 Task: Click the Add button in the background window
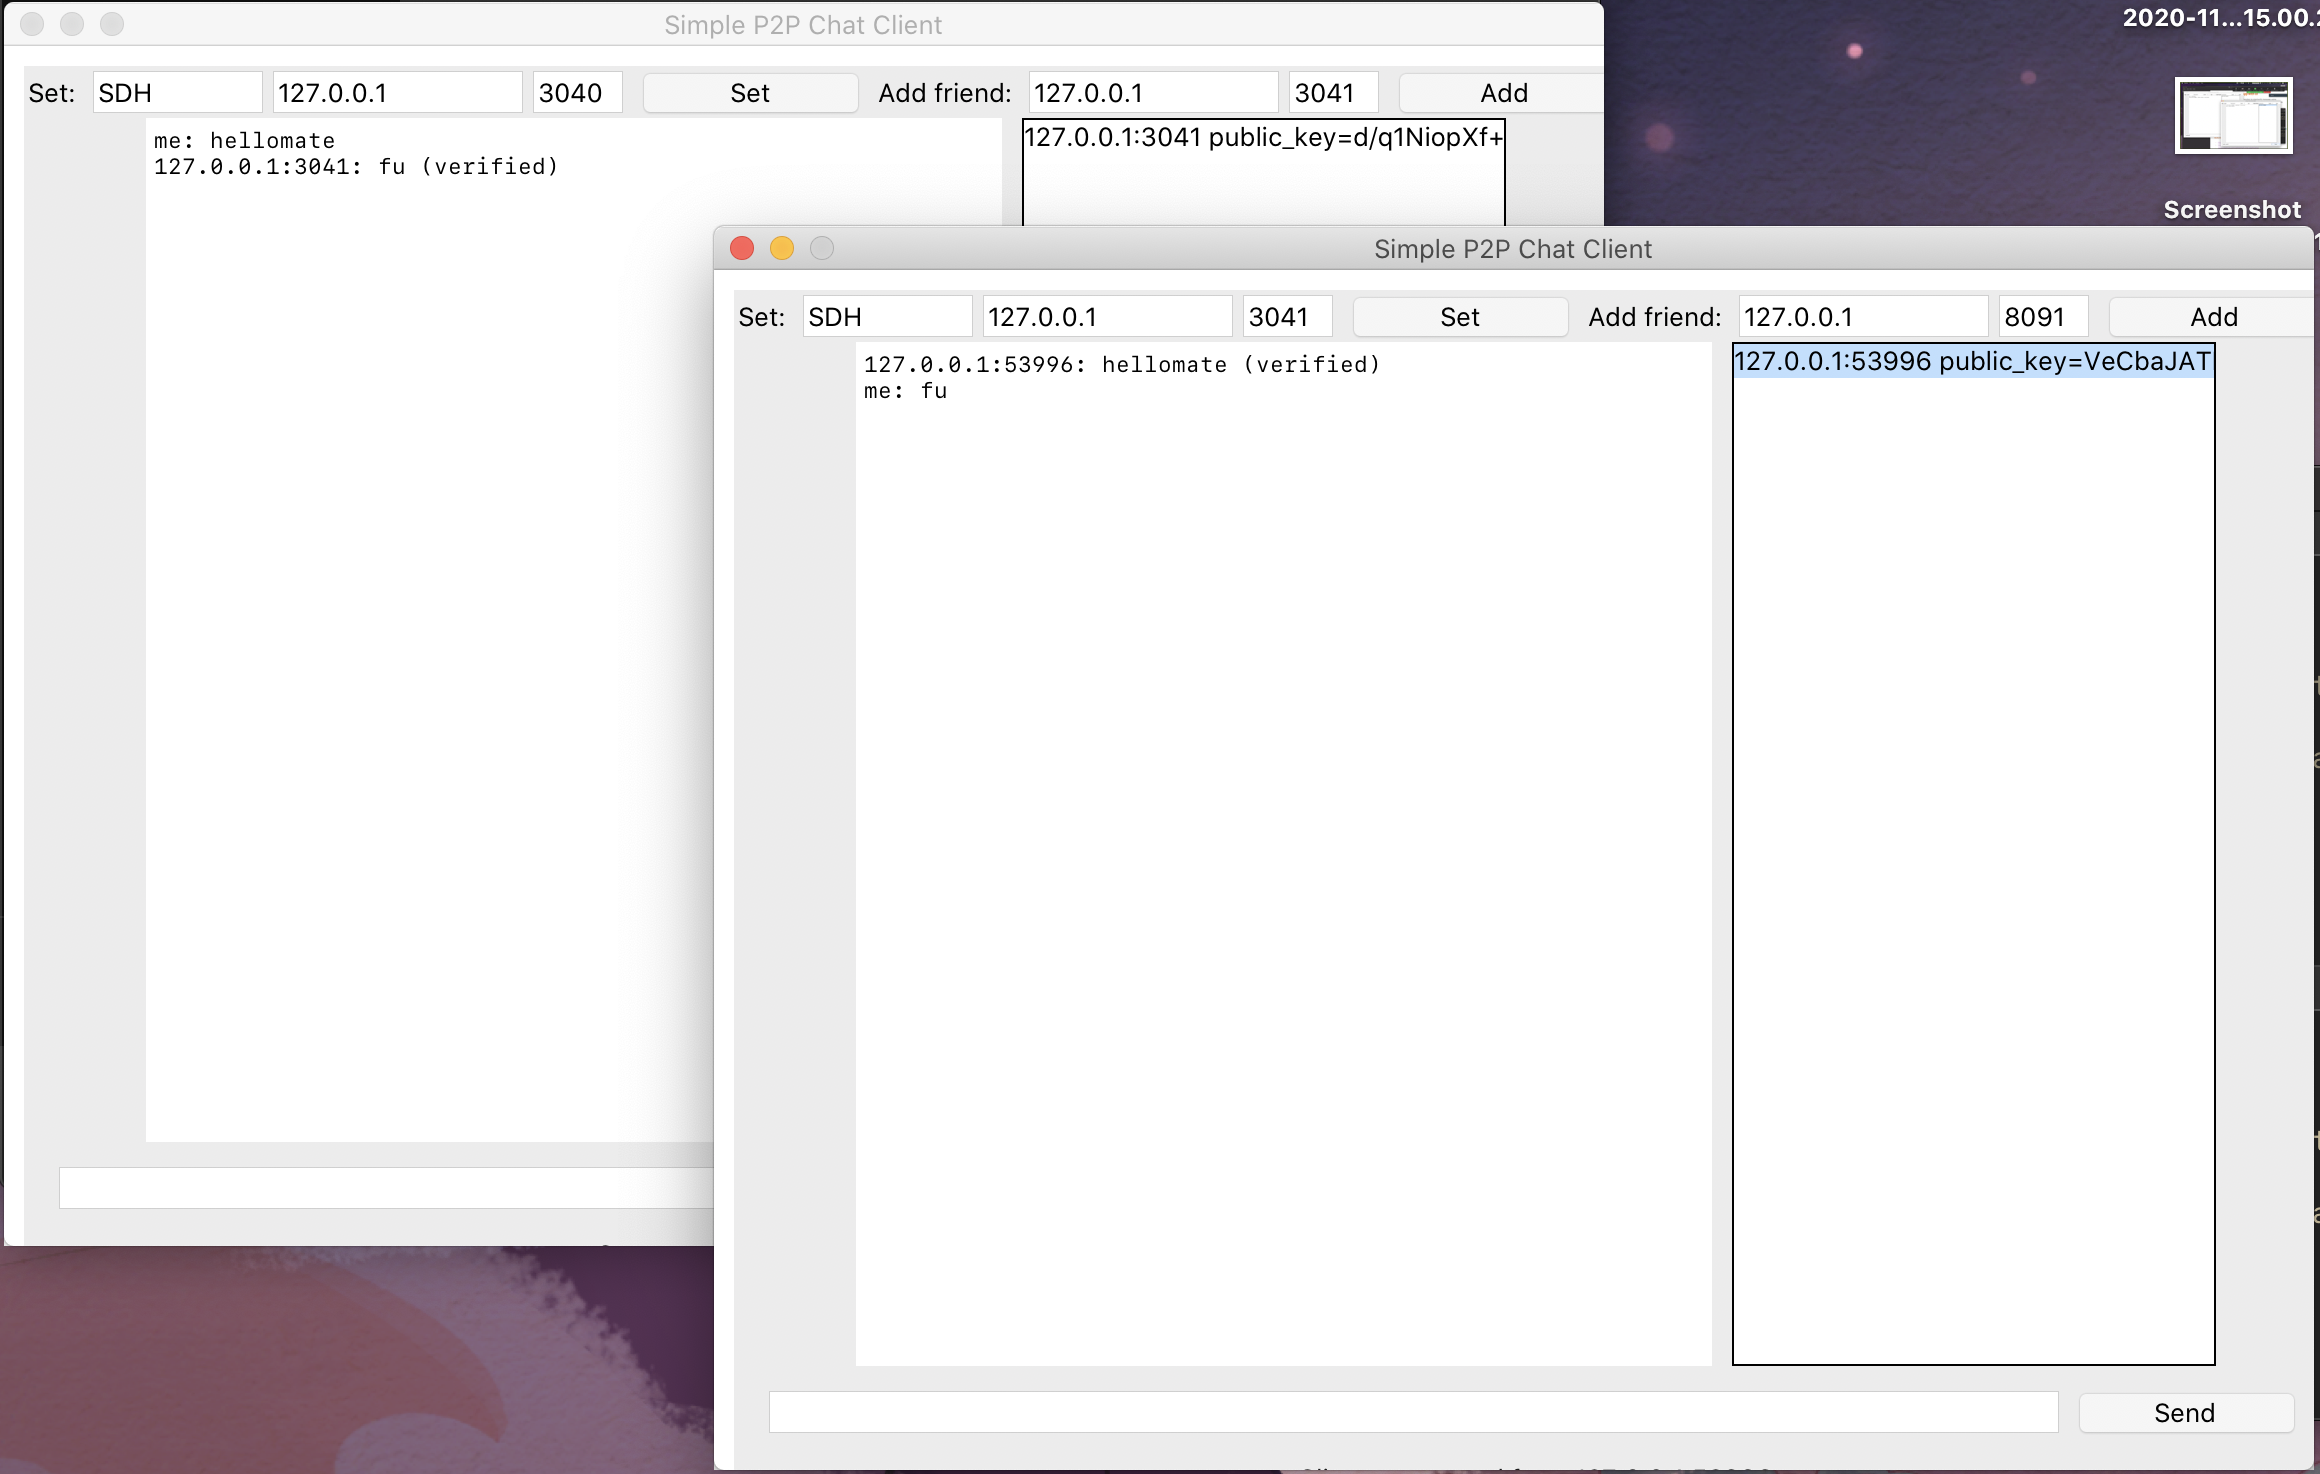pos(1502,93)
